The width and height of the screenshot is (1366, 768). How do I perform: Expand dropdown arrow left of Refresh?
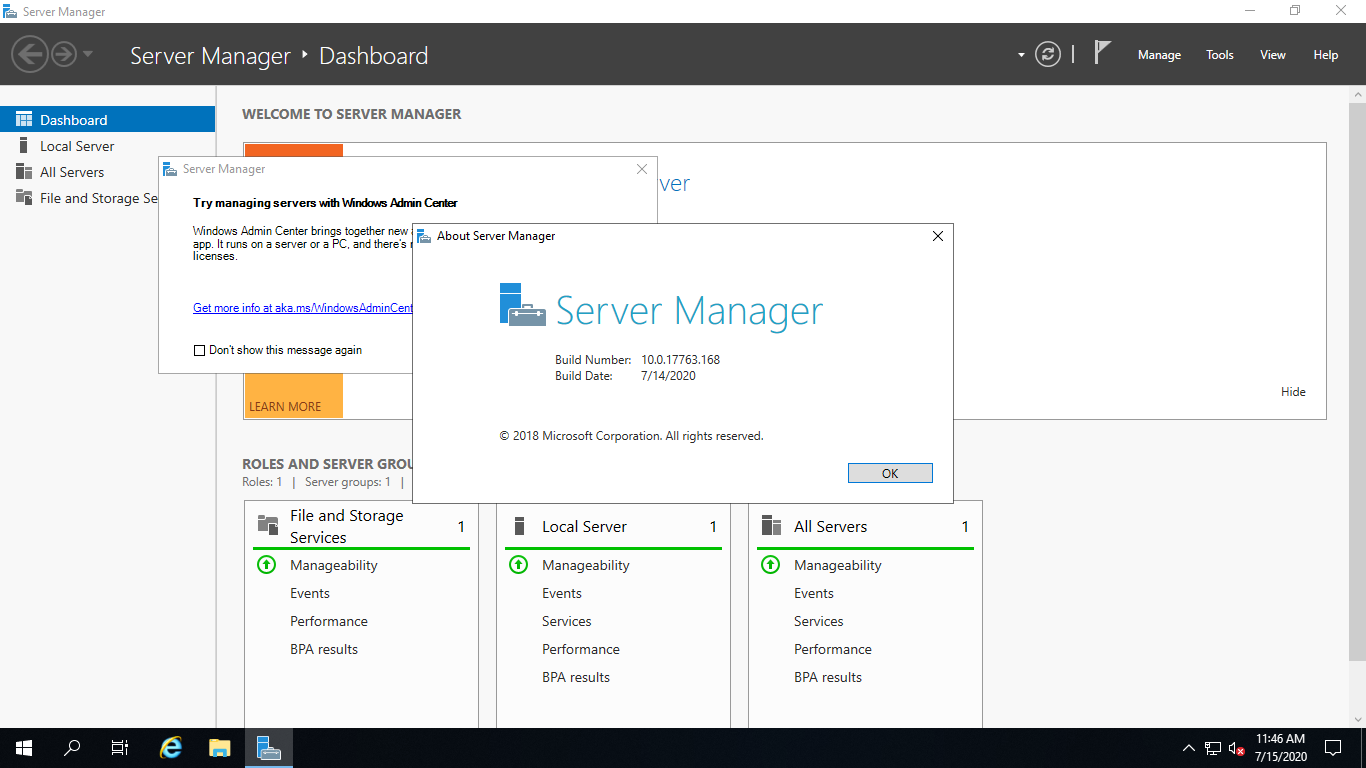tap(1021, 55)
